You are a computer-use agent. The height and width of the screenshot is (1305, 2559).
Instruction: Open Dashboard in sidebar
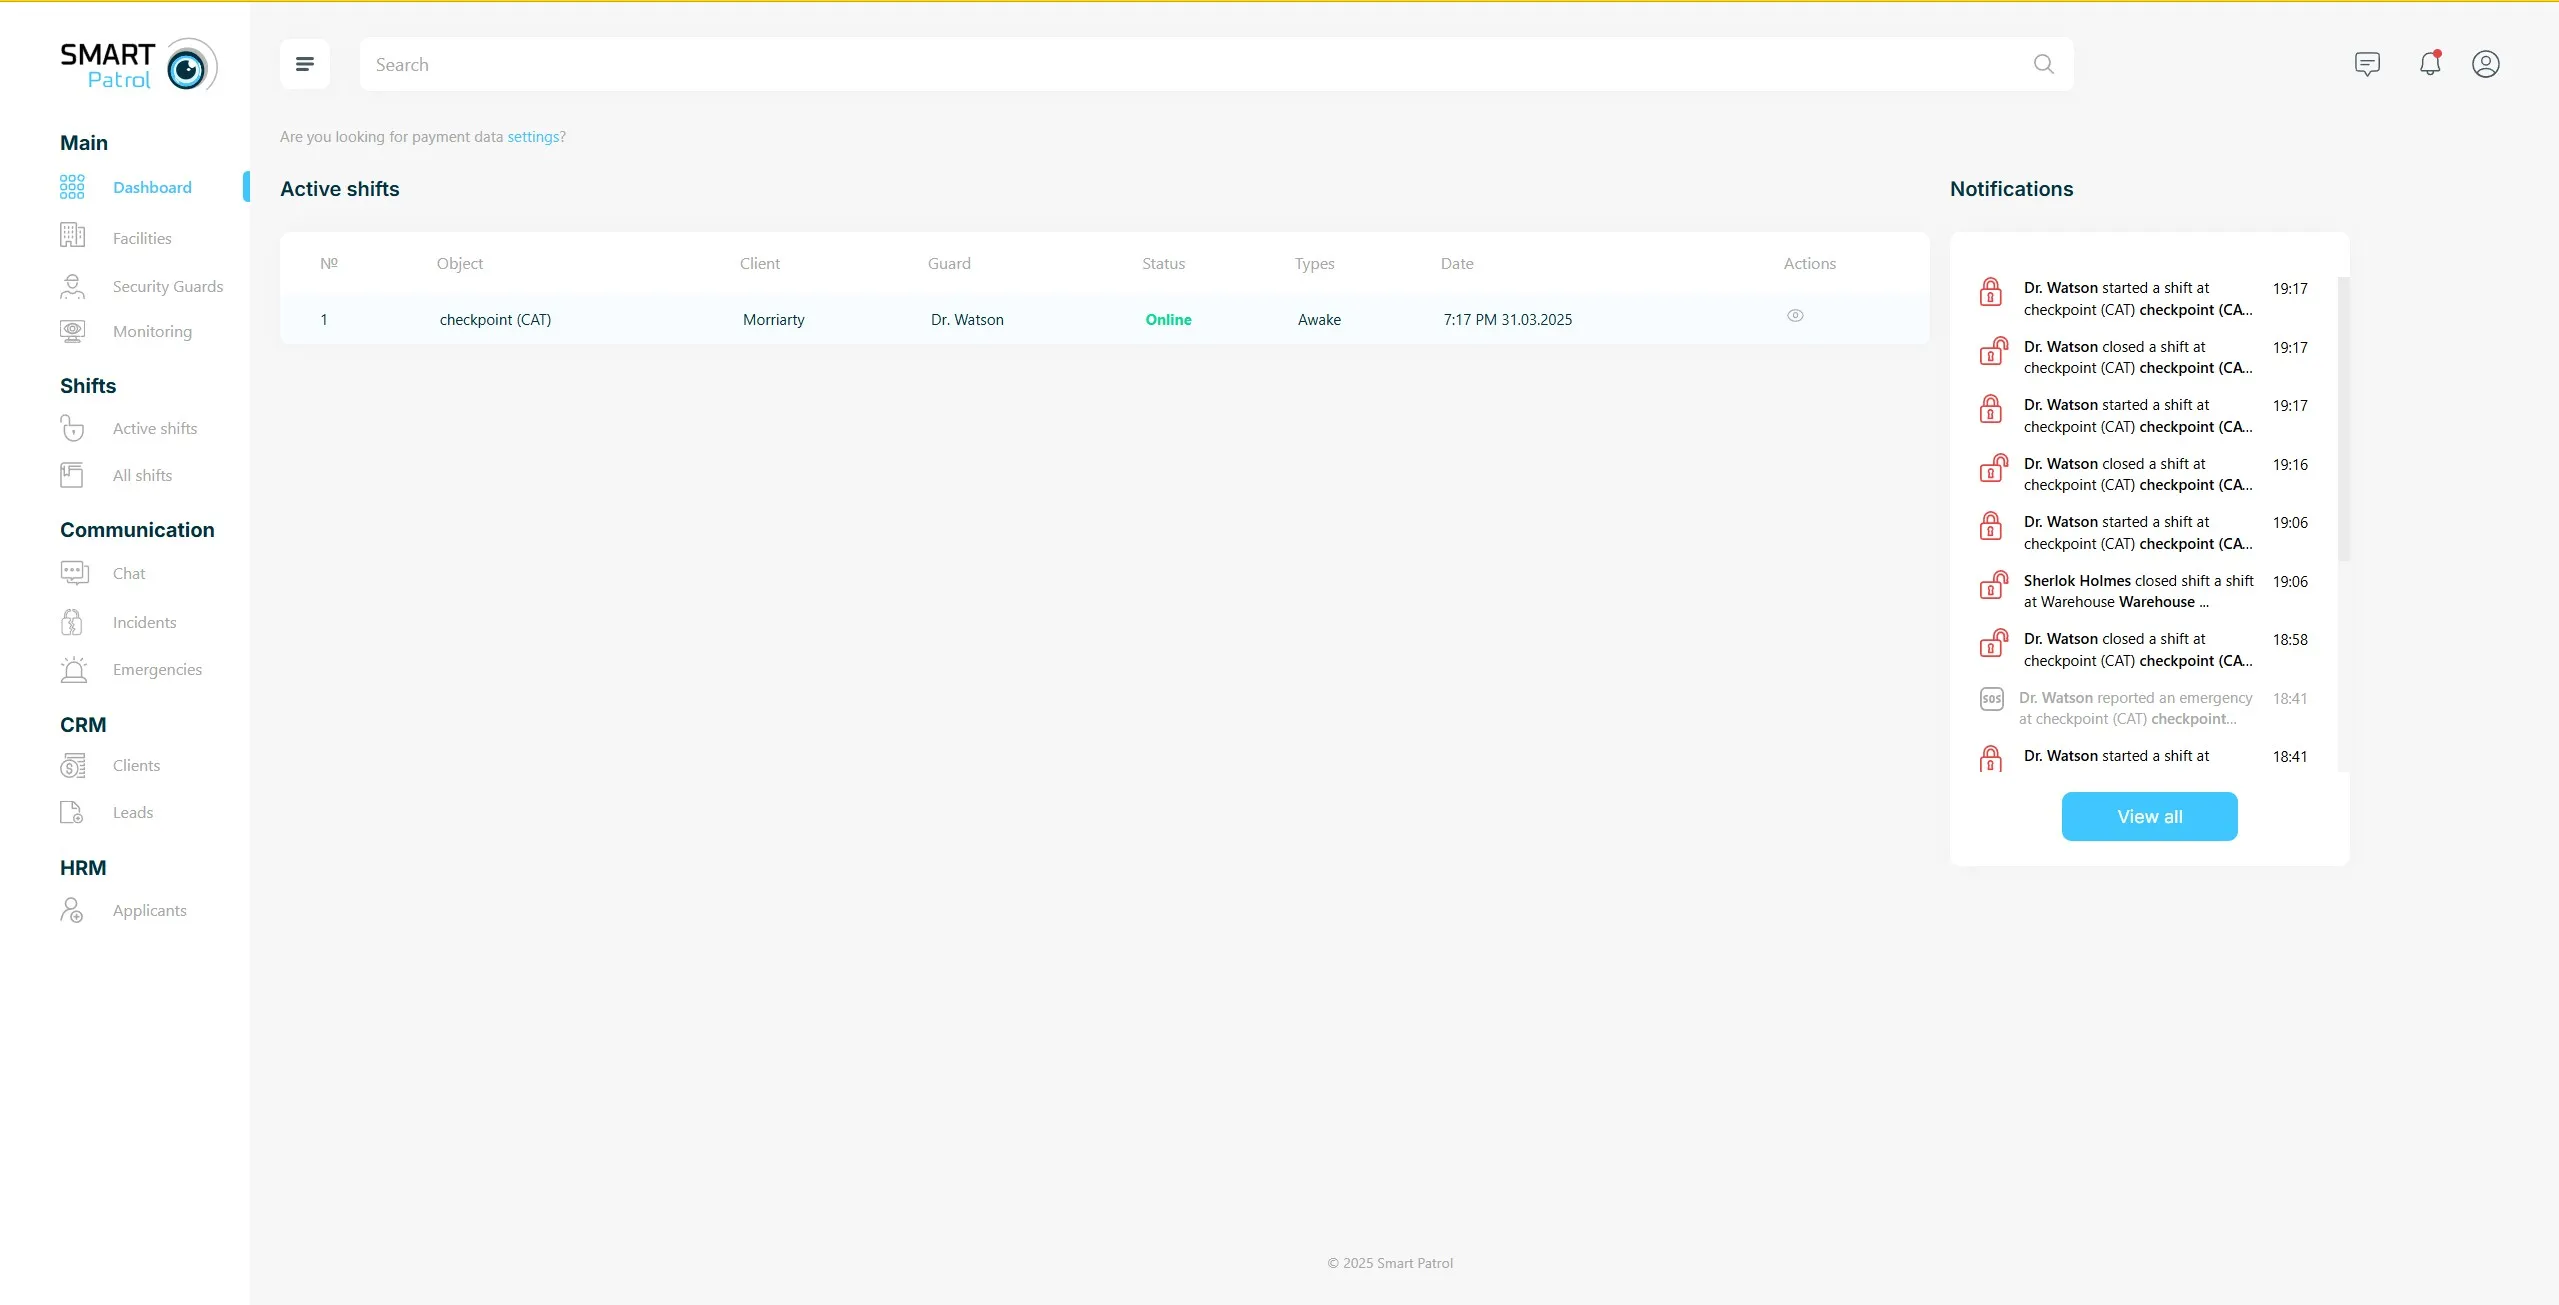[x=152, y=187]
